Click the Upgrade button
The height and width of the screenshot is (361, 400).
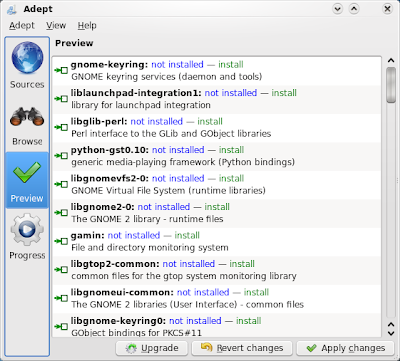[x=152, y=348]
